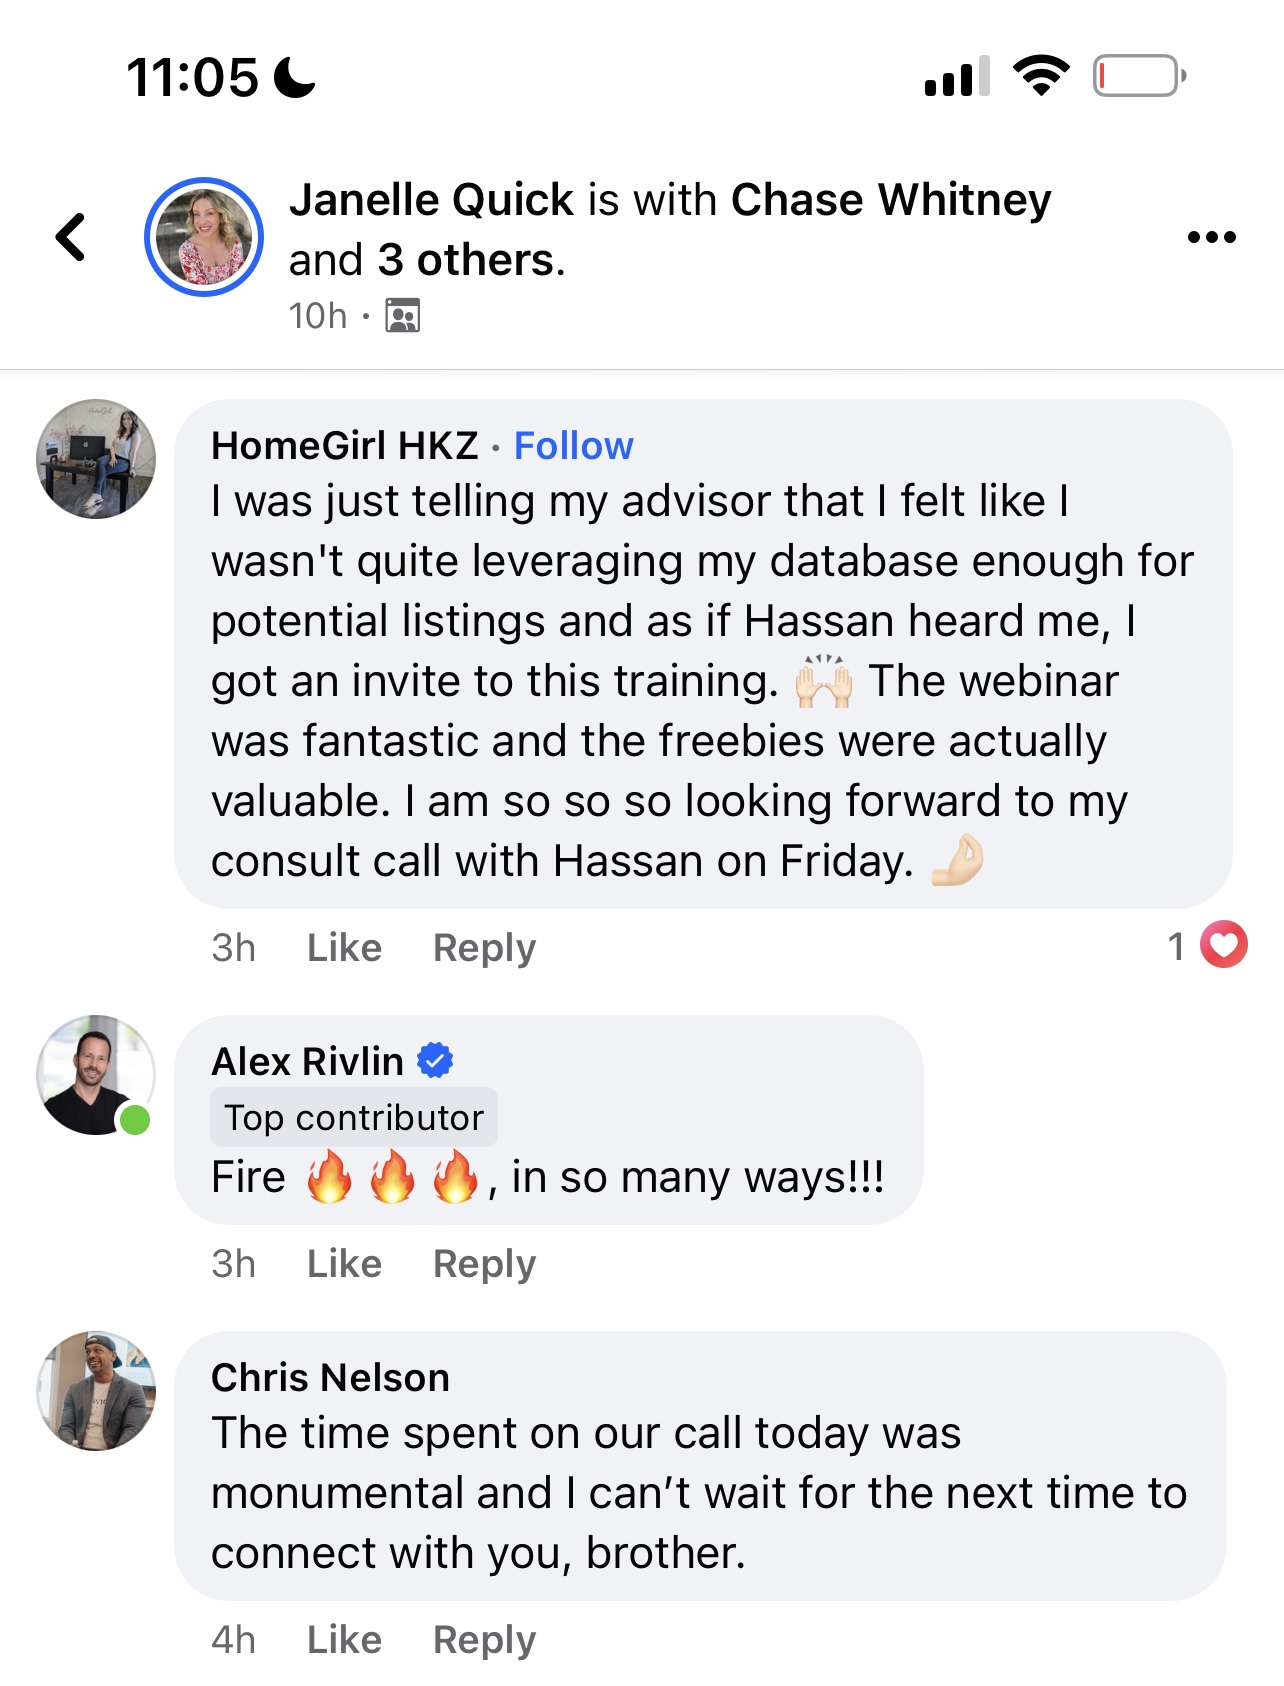Tap the heart reaction icon on HomeGirl's comment

tap(1223, 945)
